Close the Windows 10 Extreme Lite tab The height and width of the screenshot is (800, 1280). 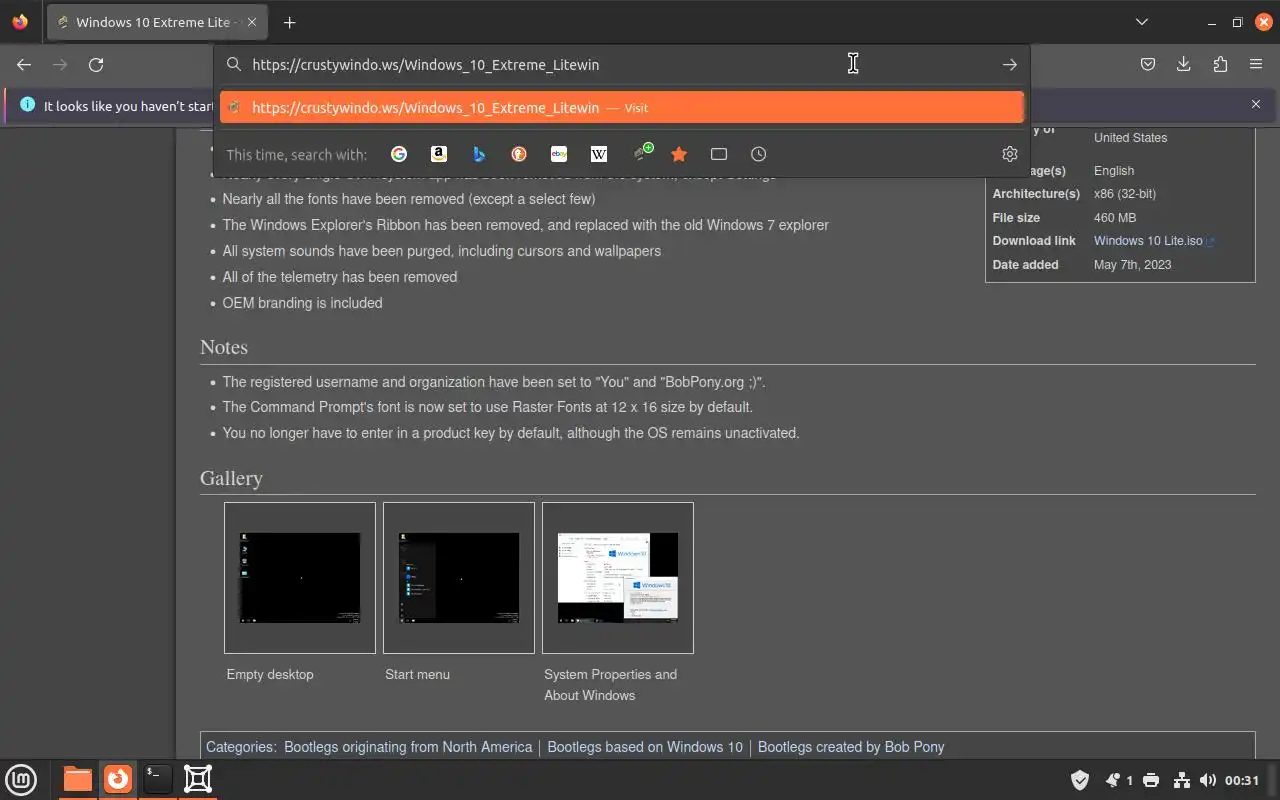click(251, 22)
